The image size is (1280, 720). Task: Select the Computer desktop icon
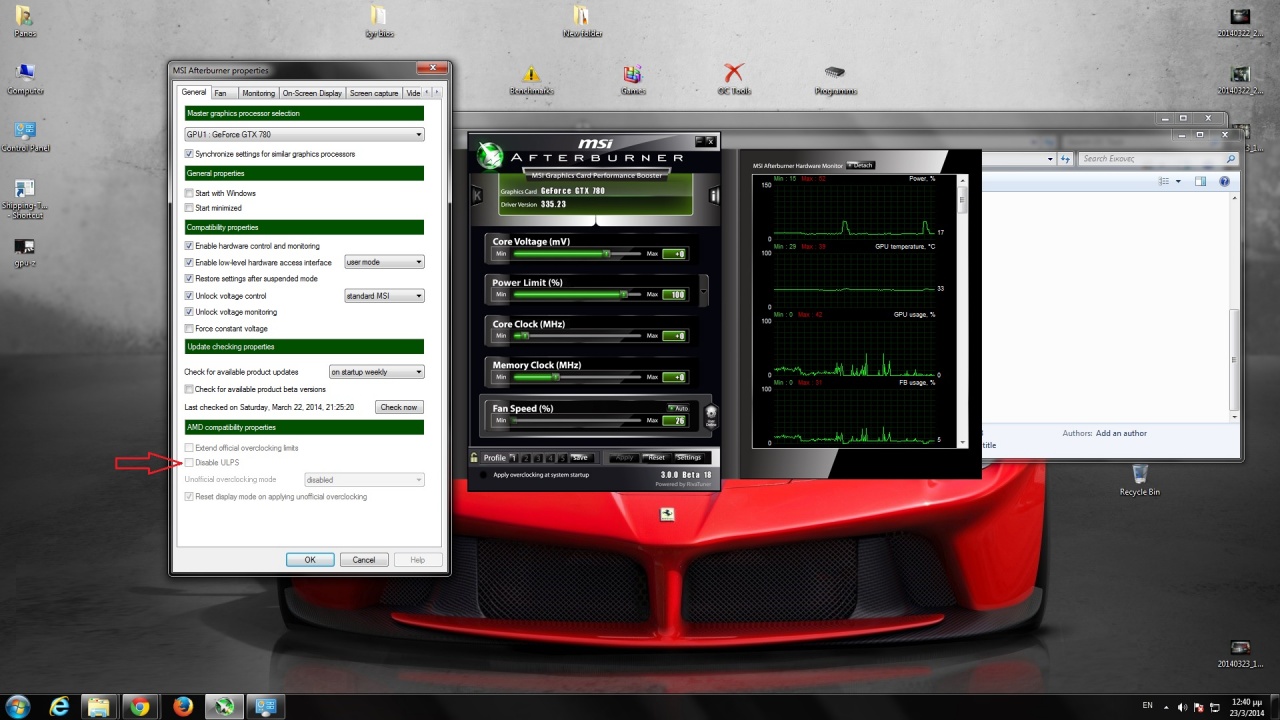(25, 79)
